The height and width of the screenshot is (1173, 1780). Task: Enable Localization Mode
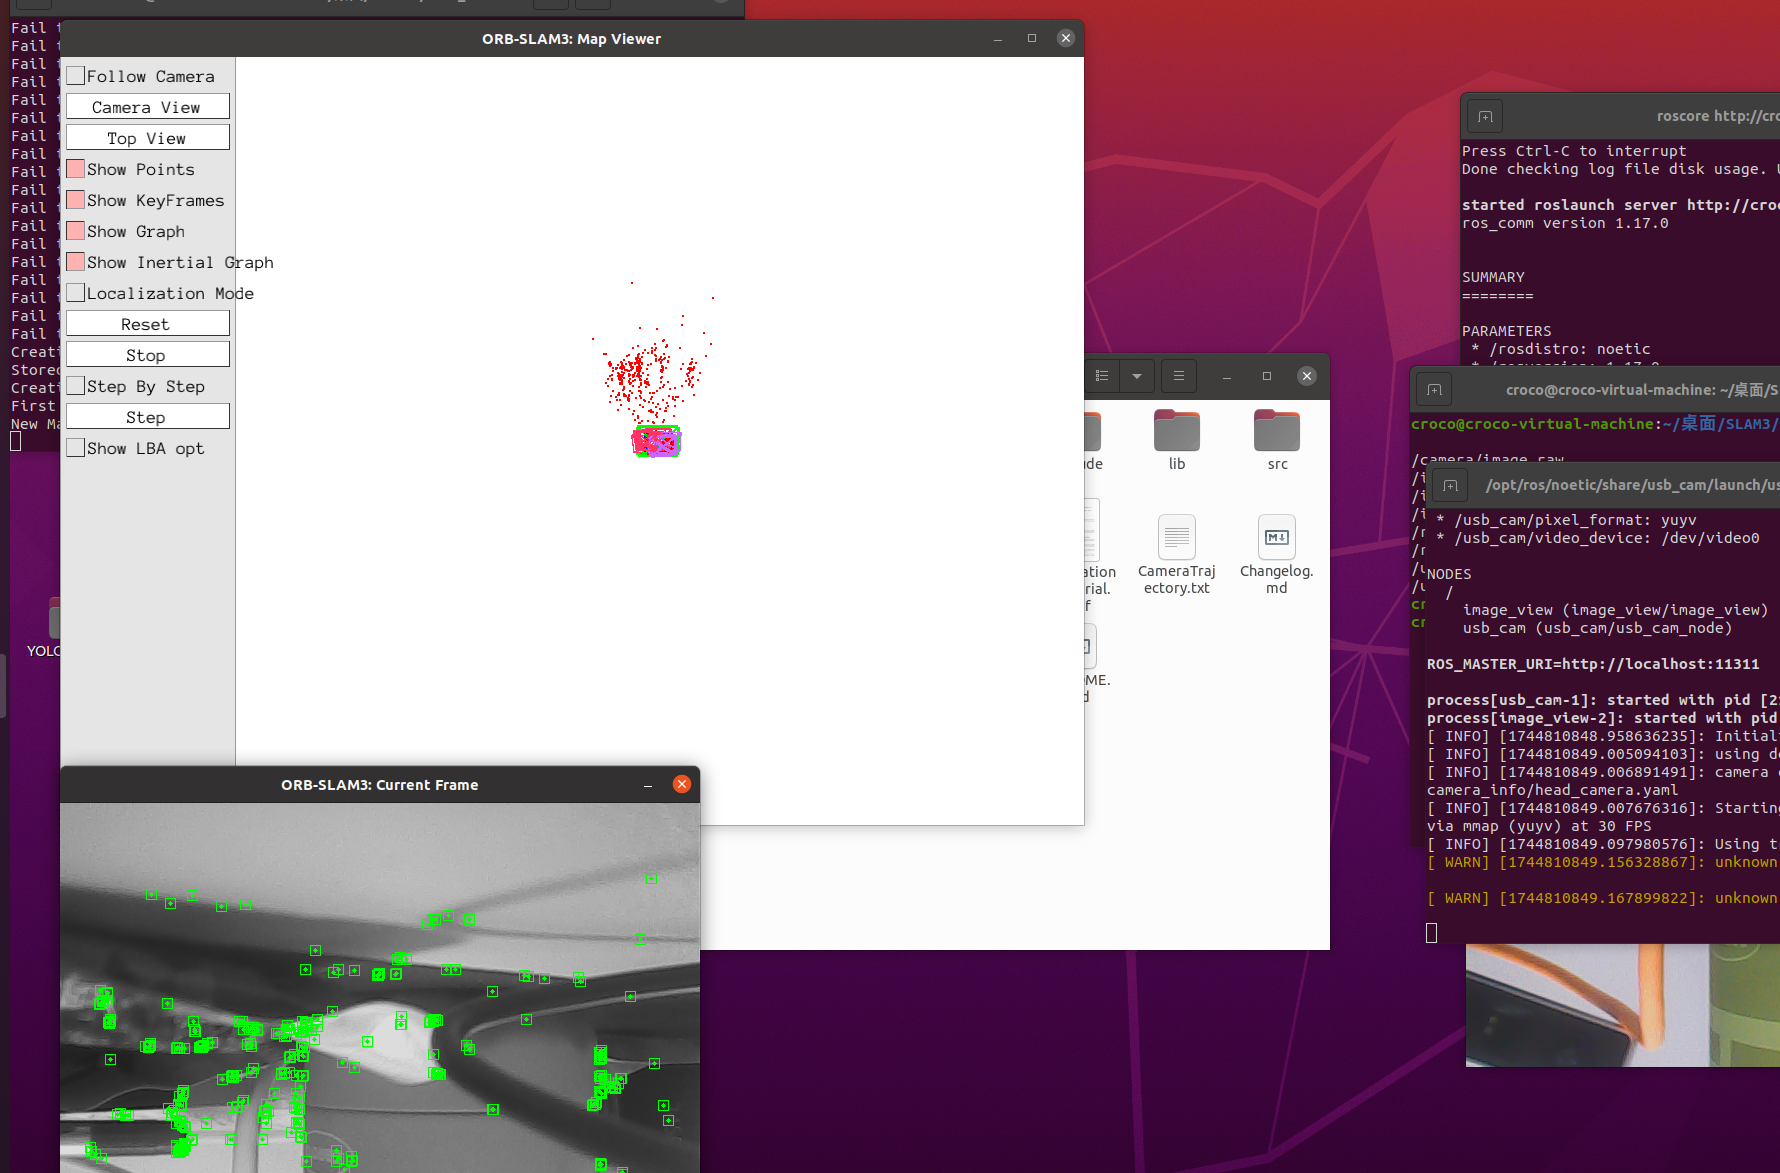tap(75, 292)
